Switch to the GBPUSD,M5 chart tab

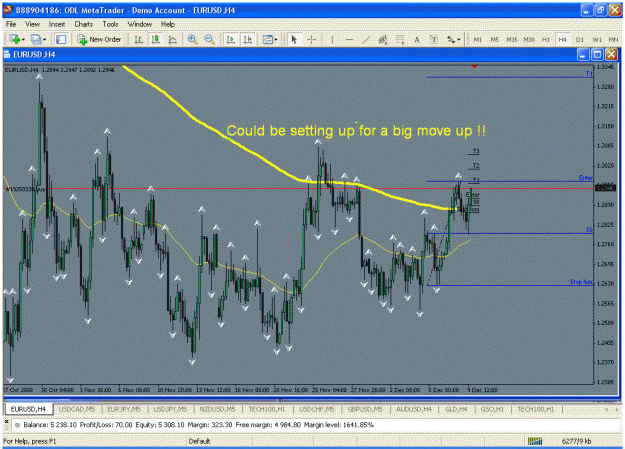(365, 409)
